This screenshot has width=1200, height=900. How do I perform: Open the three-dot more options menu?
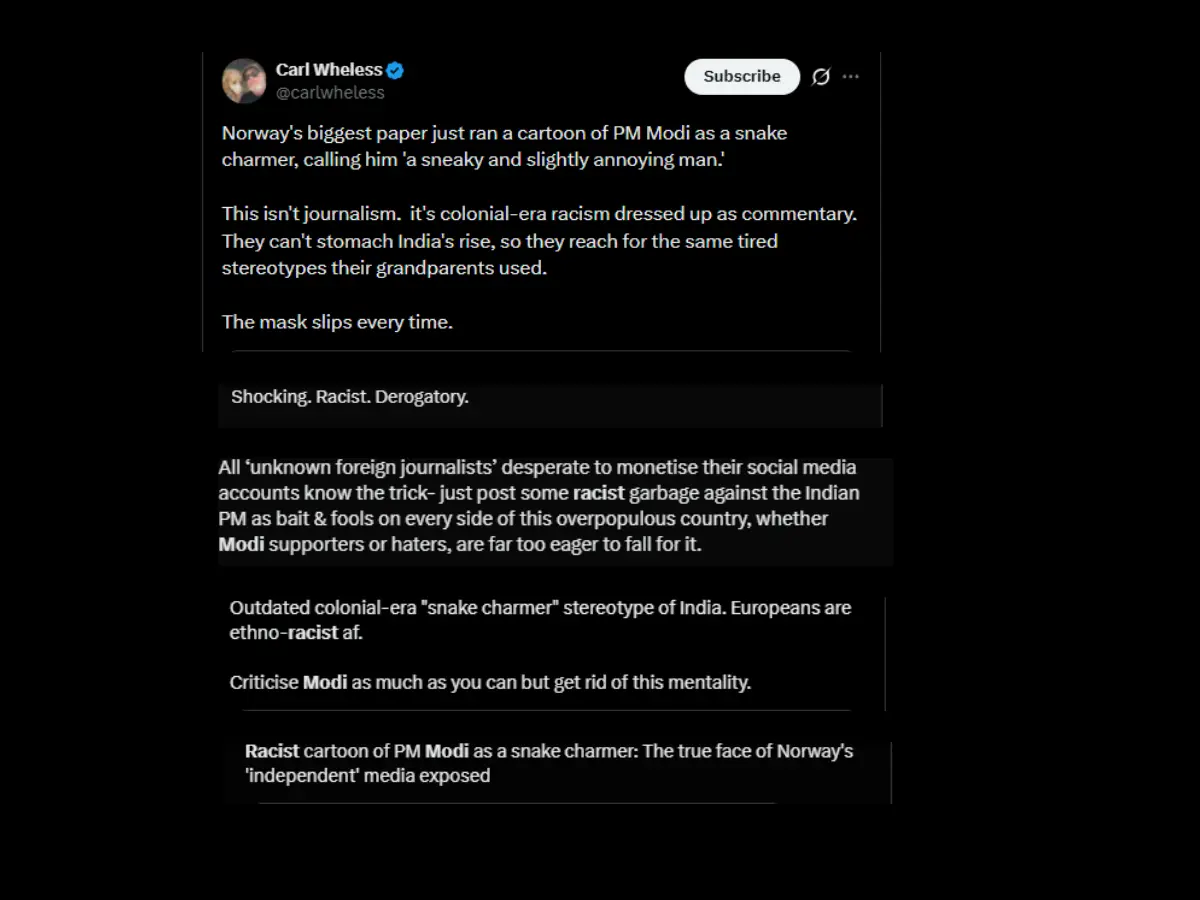[x=851, y=77]
